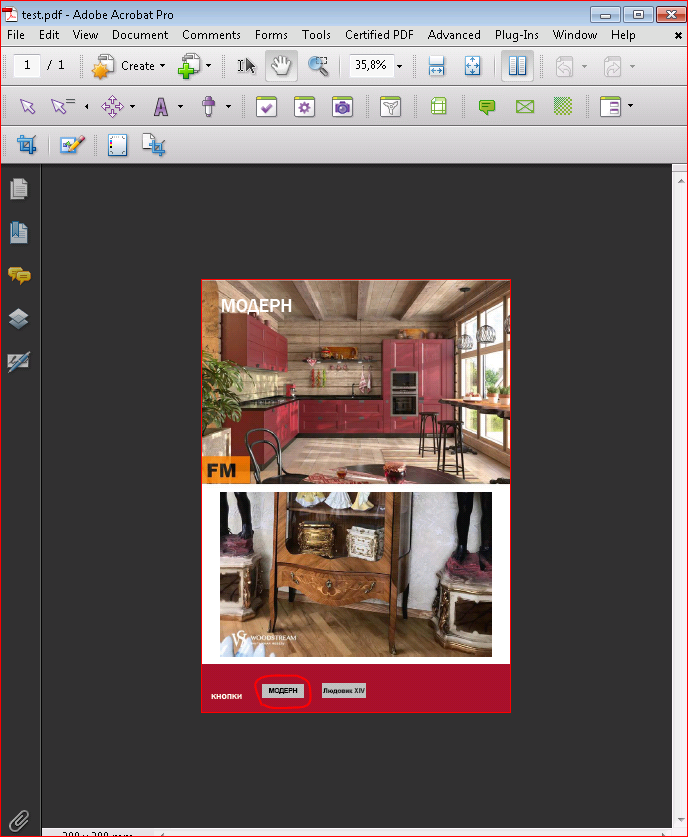The width and height of the screenshot is (688, 837).
Task: Expand the Select Similar Objects arrow
Action: (86, 106)
